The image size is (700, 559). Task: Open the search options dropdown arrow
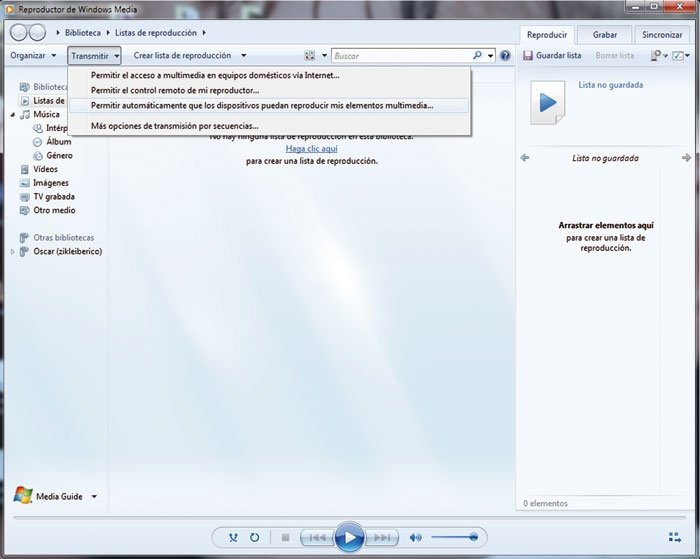click(x=490, y=56)
